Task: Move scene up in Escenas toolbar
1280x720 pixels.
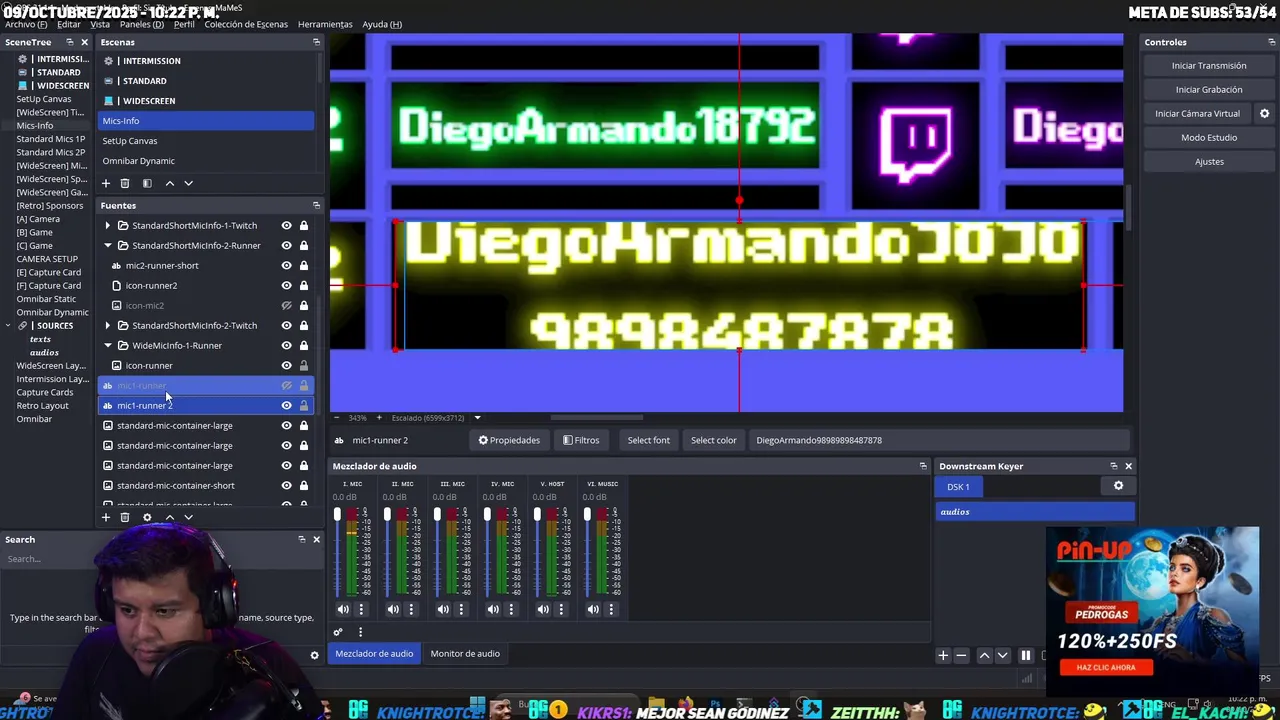Action: pyautogui.click(x=169, y=183)
